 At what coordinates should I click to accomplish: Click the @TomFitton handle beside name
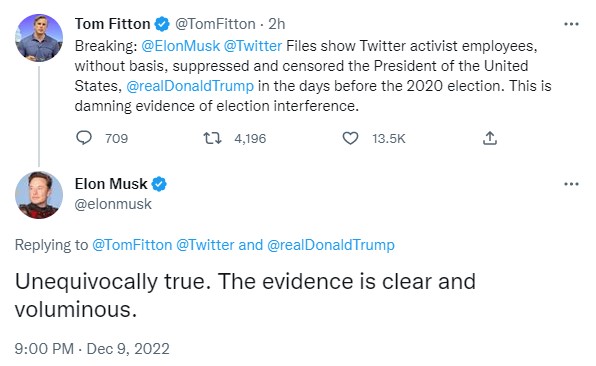click(215, 24)
